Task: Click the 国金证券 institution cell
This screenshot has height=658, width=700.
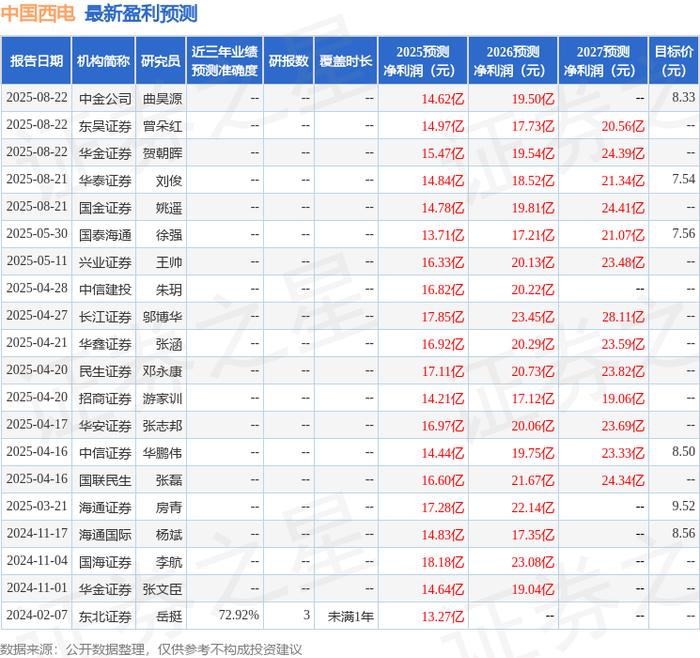Action: pos(105,208)
